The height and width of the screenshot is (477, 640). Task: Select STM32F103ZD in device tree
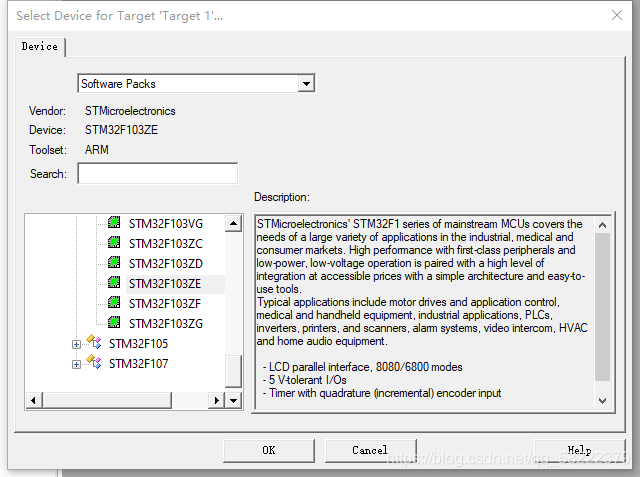click(x=166, y=264)
